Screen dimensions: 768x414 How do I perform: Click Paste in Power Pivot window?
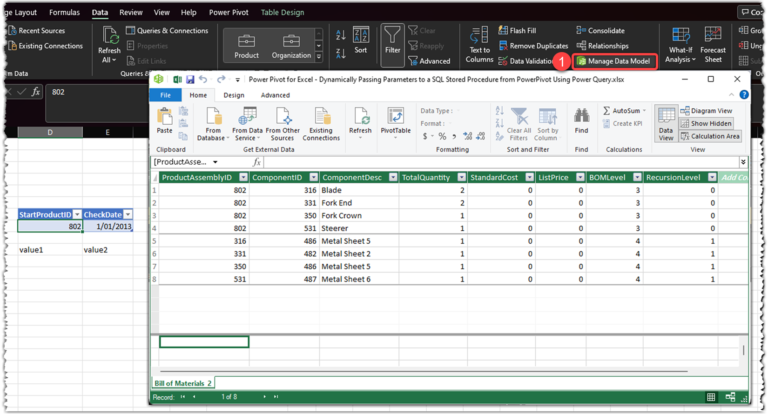[x=165, y=121]
